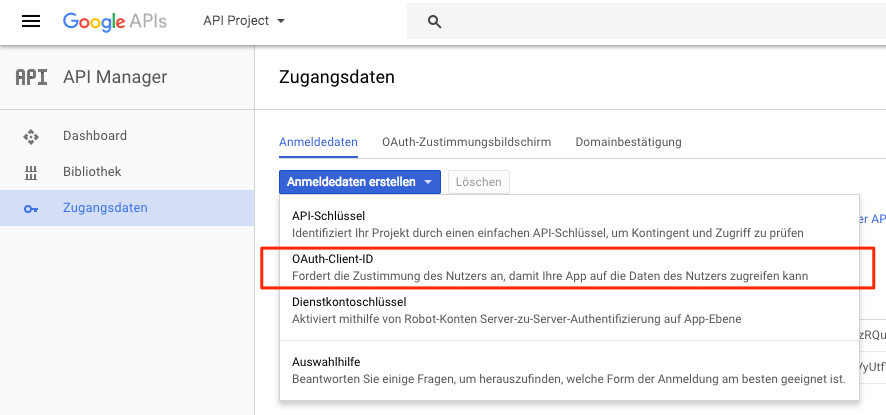Choose the API-Schlüssel menu option
This screenshot has width=886, height=415.
click(569, 224)
